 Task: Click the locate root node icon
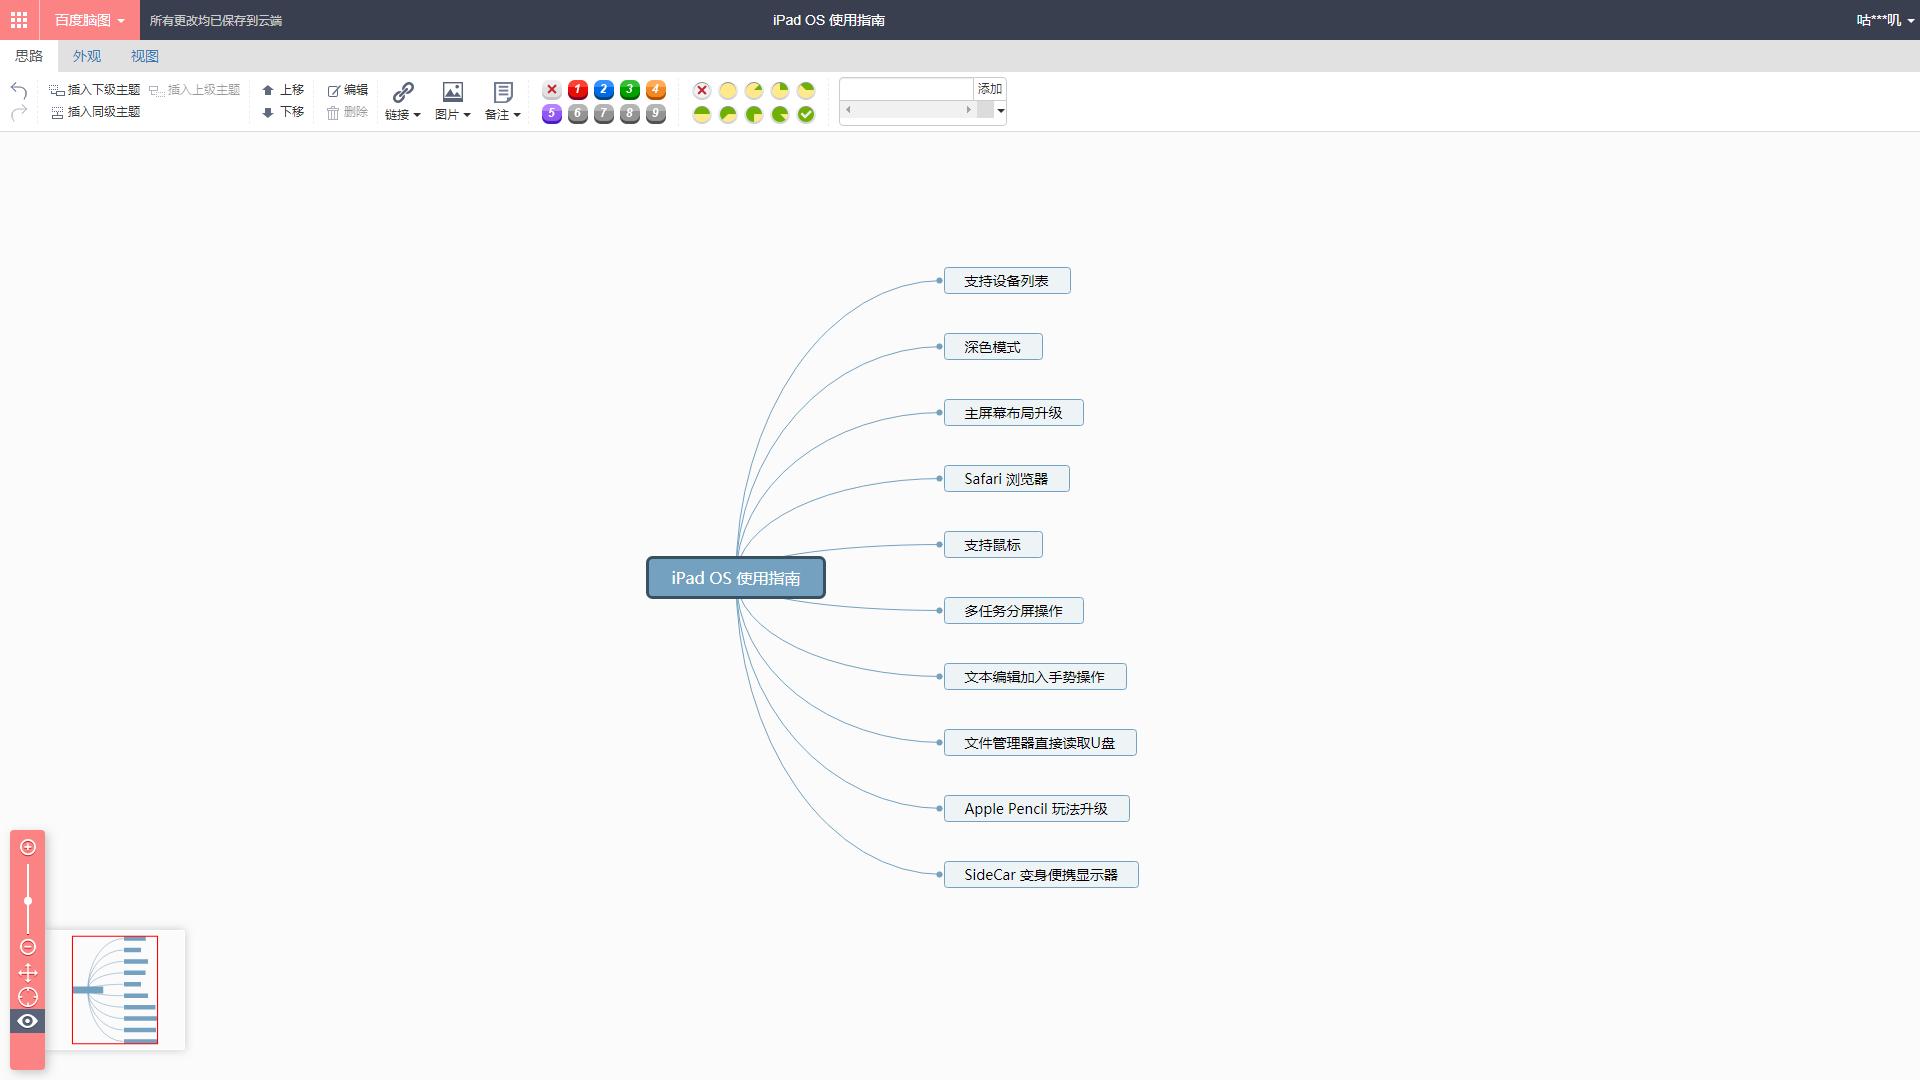28,997
